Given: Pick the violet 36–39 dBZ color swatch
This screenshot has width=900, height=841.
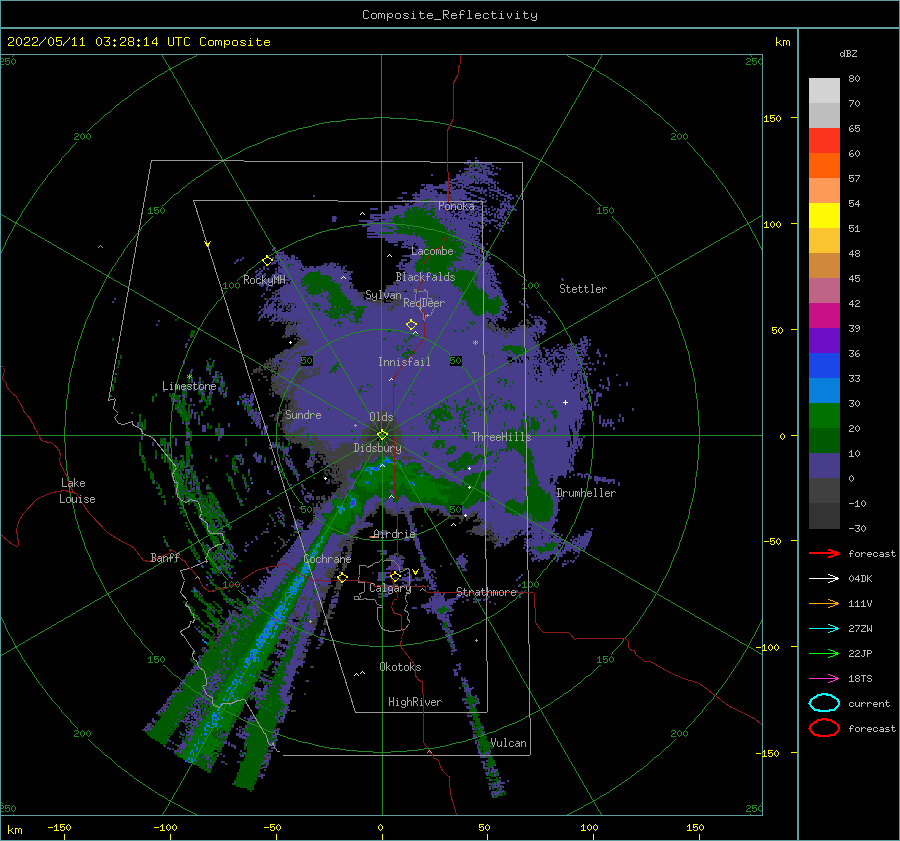Looking at the screenshot, I should point(824,340).
